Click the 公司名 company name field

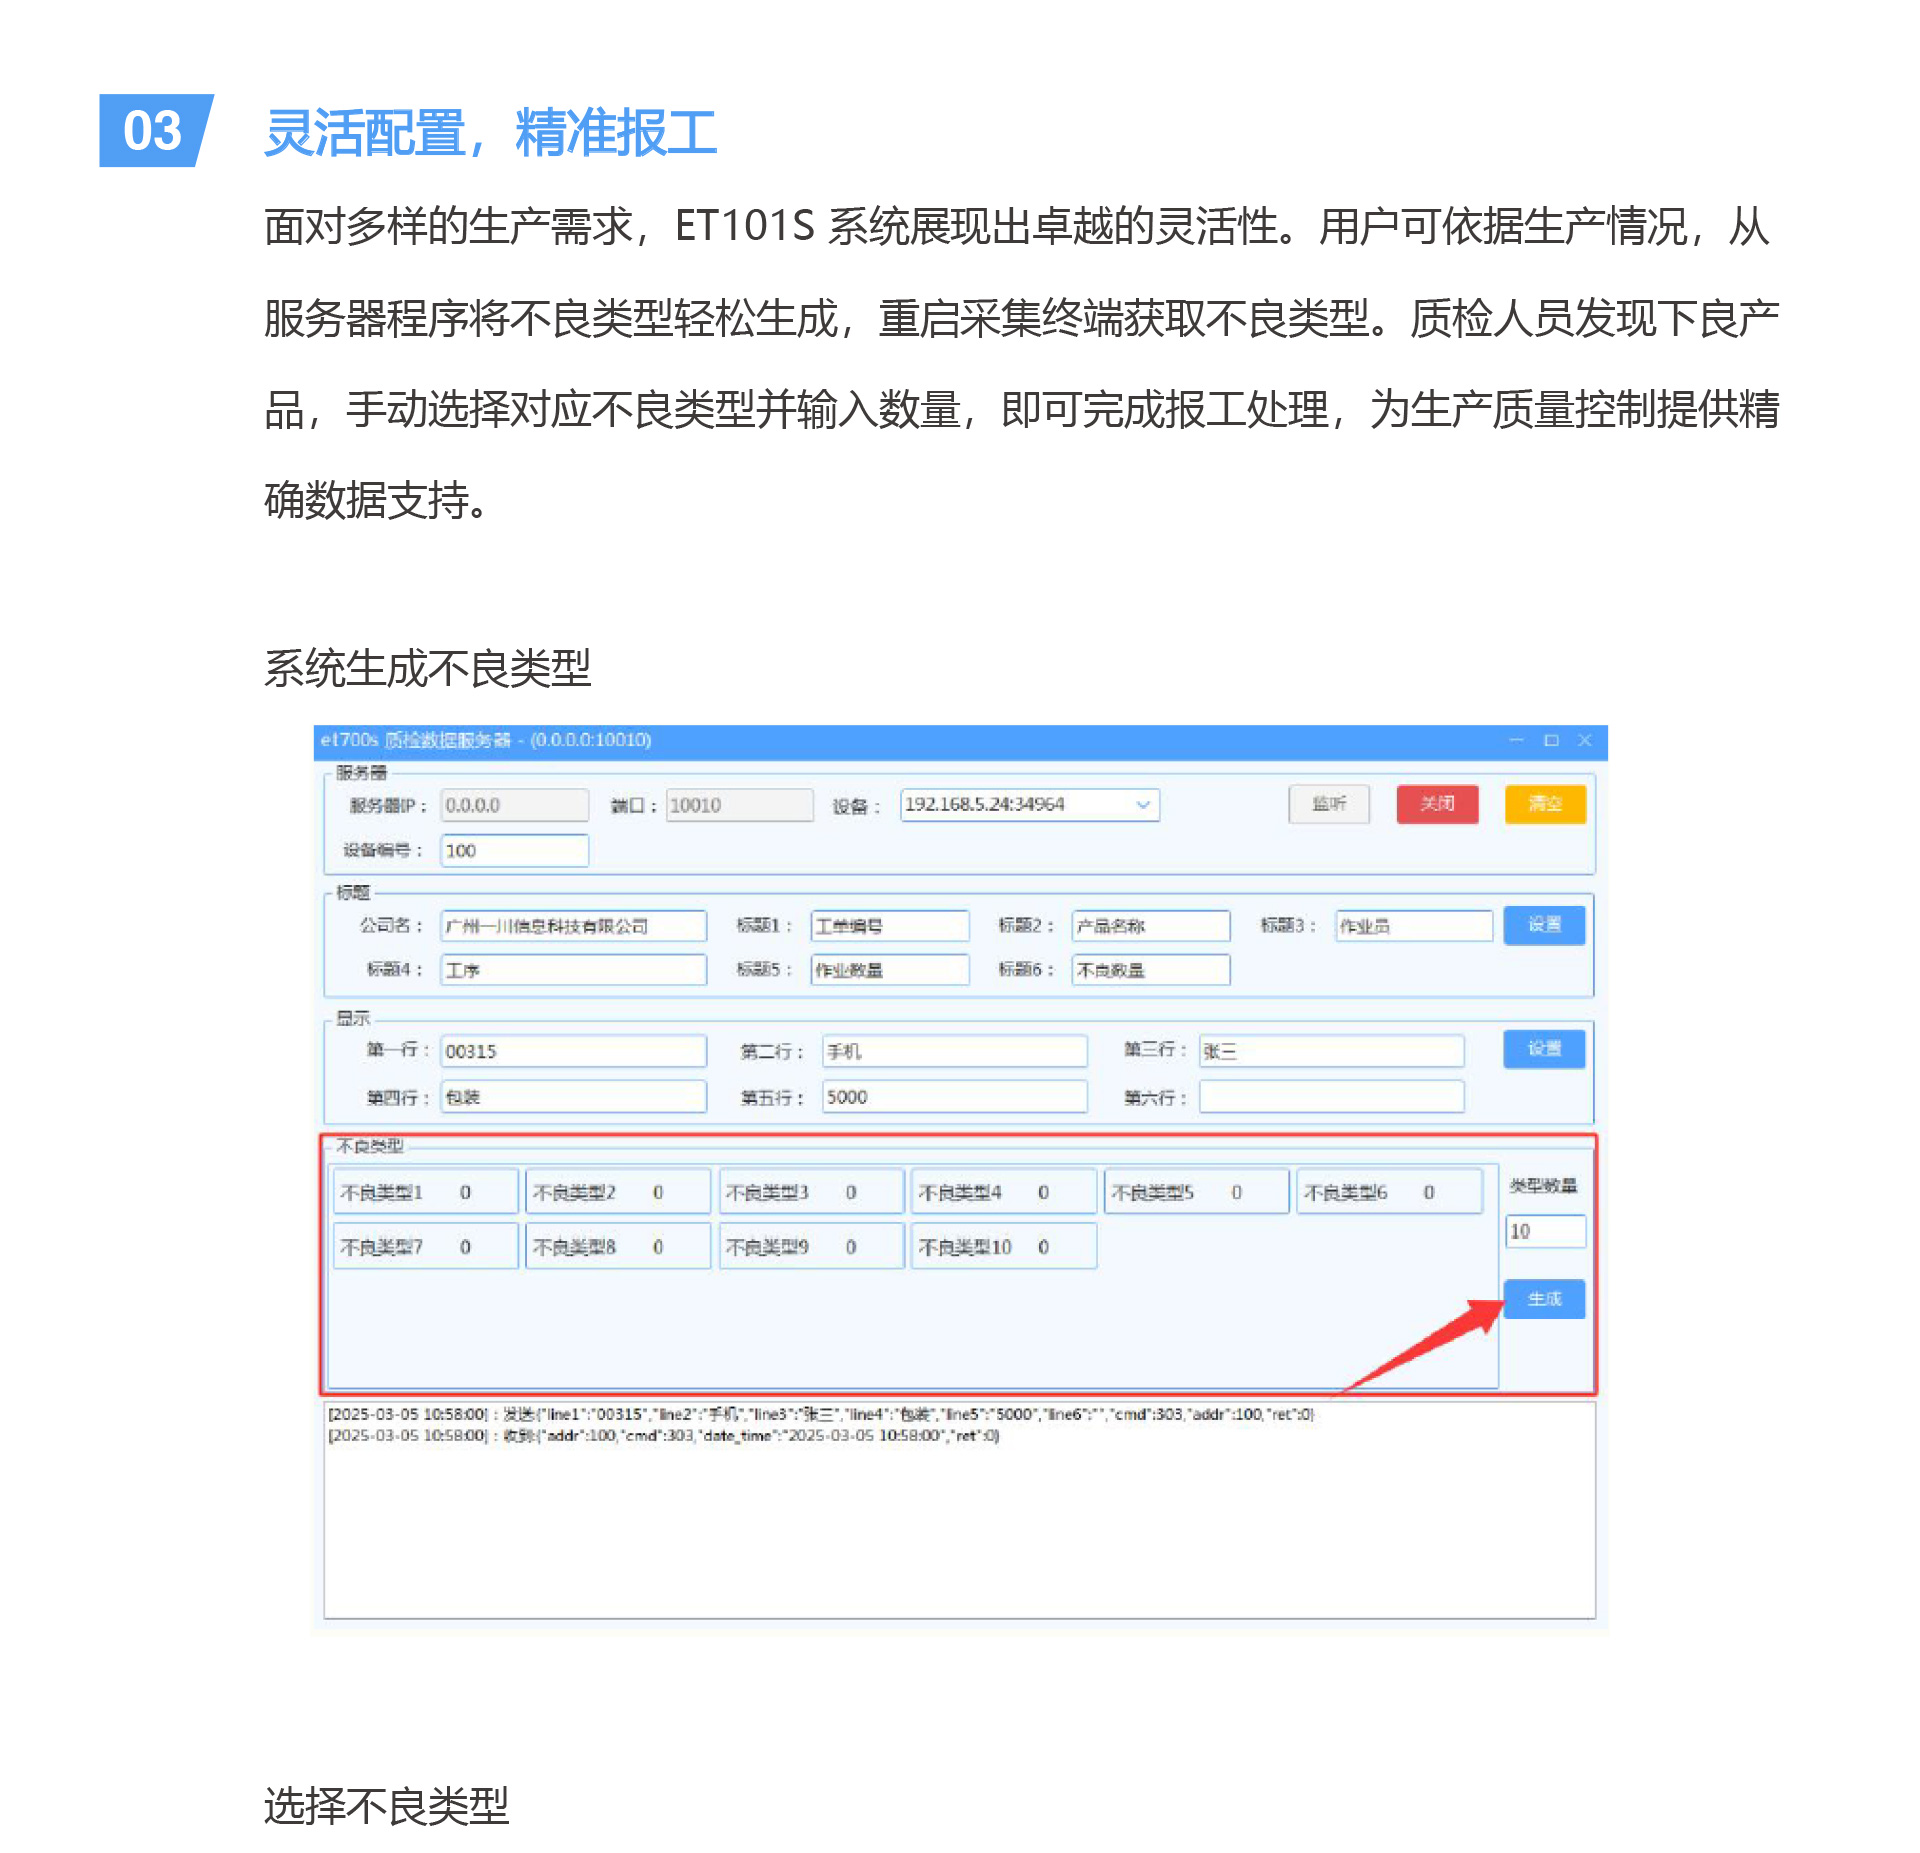(x=574, y=926)
